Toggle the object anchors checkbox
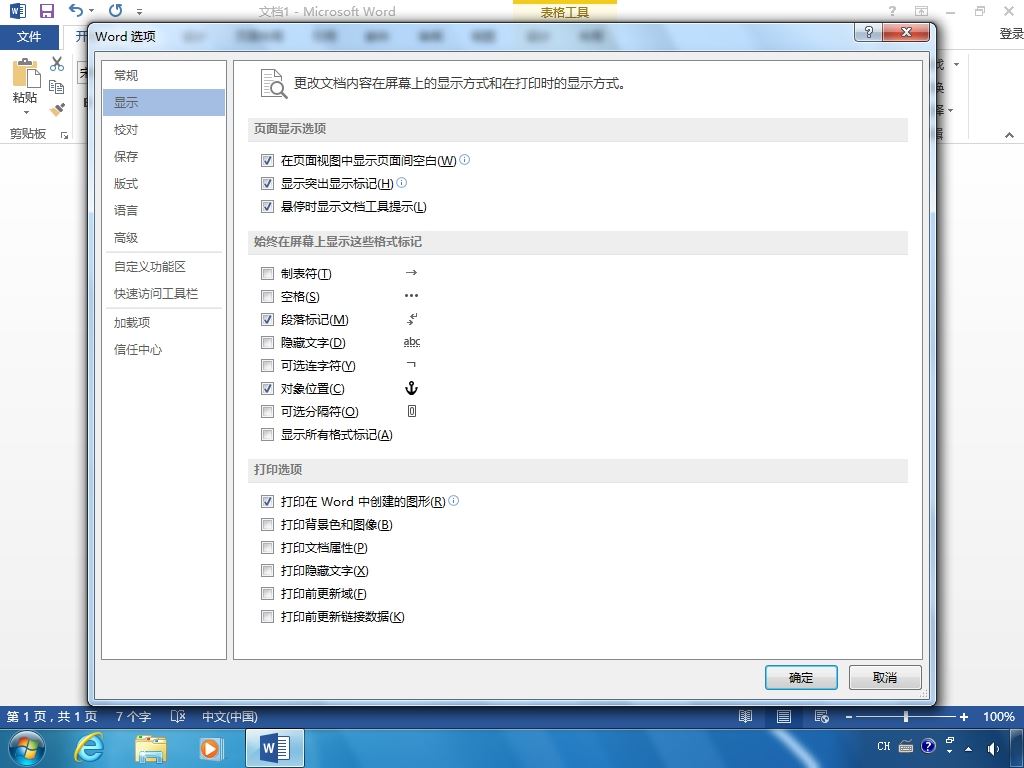 coord(267,389)
